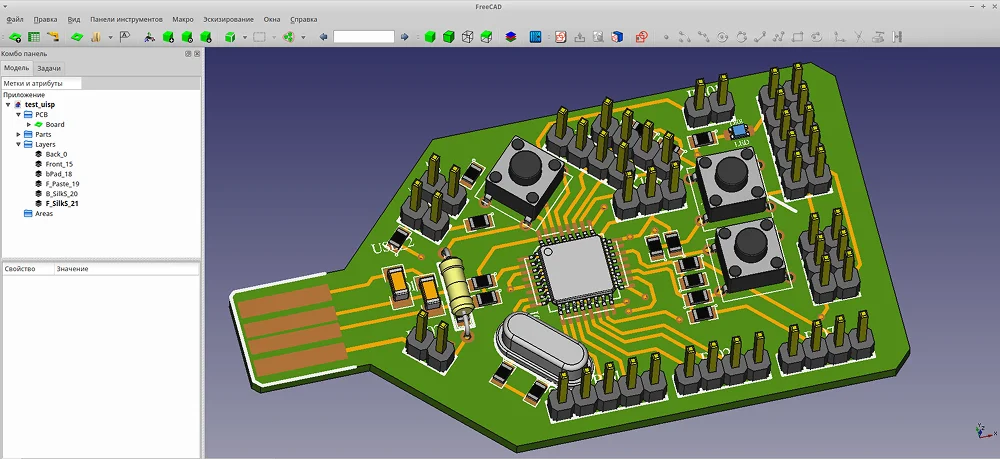Screen dimensions: 1000x459
Task: Open the Эскизирование menu
Action: 228,19
